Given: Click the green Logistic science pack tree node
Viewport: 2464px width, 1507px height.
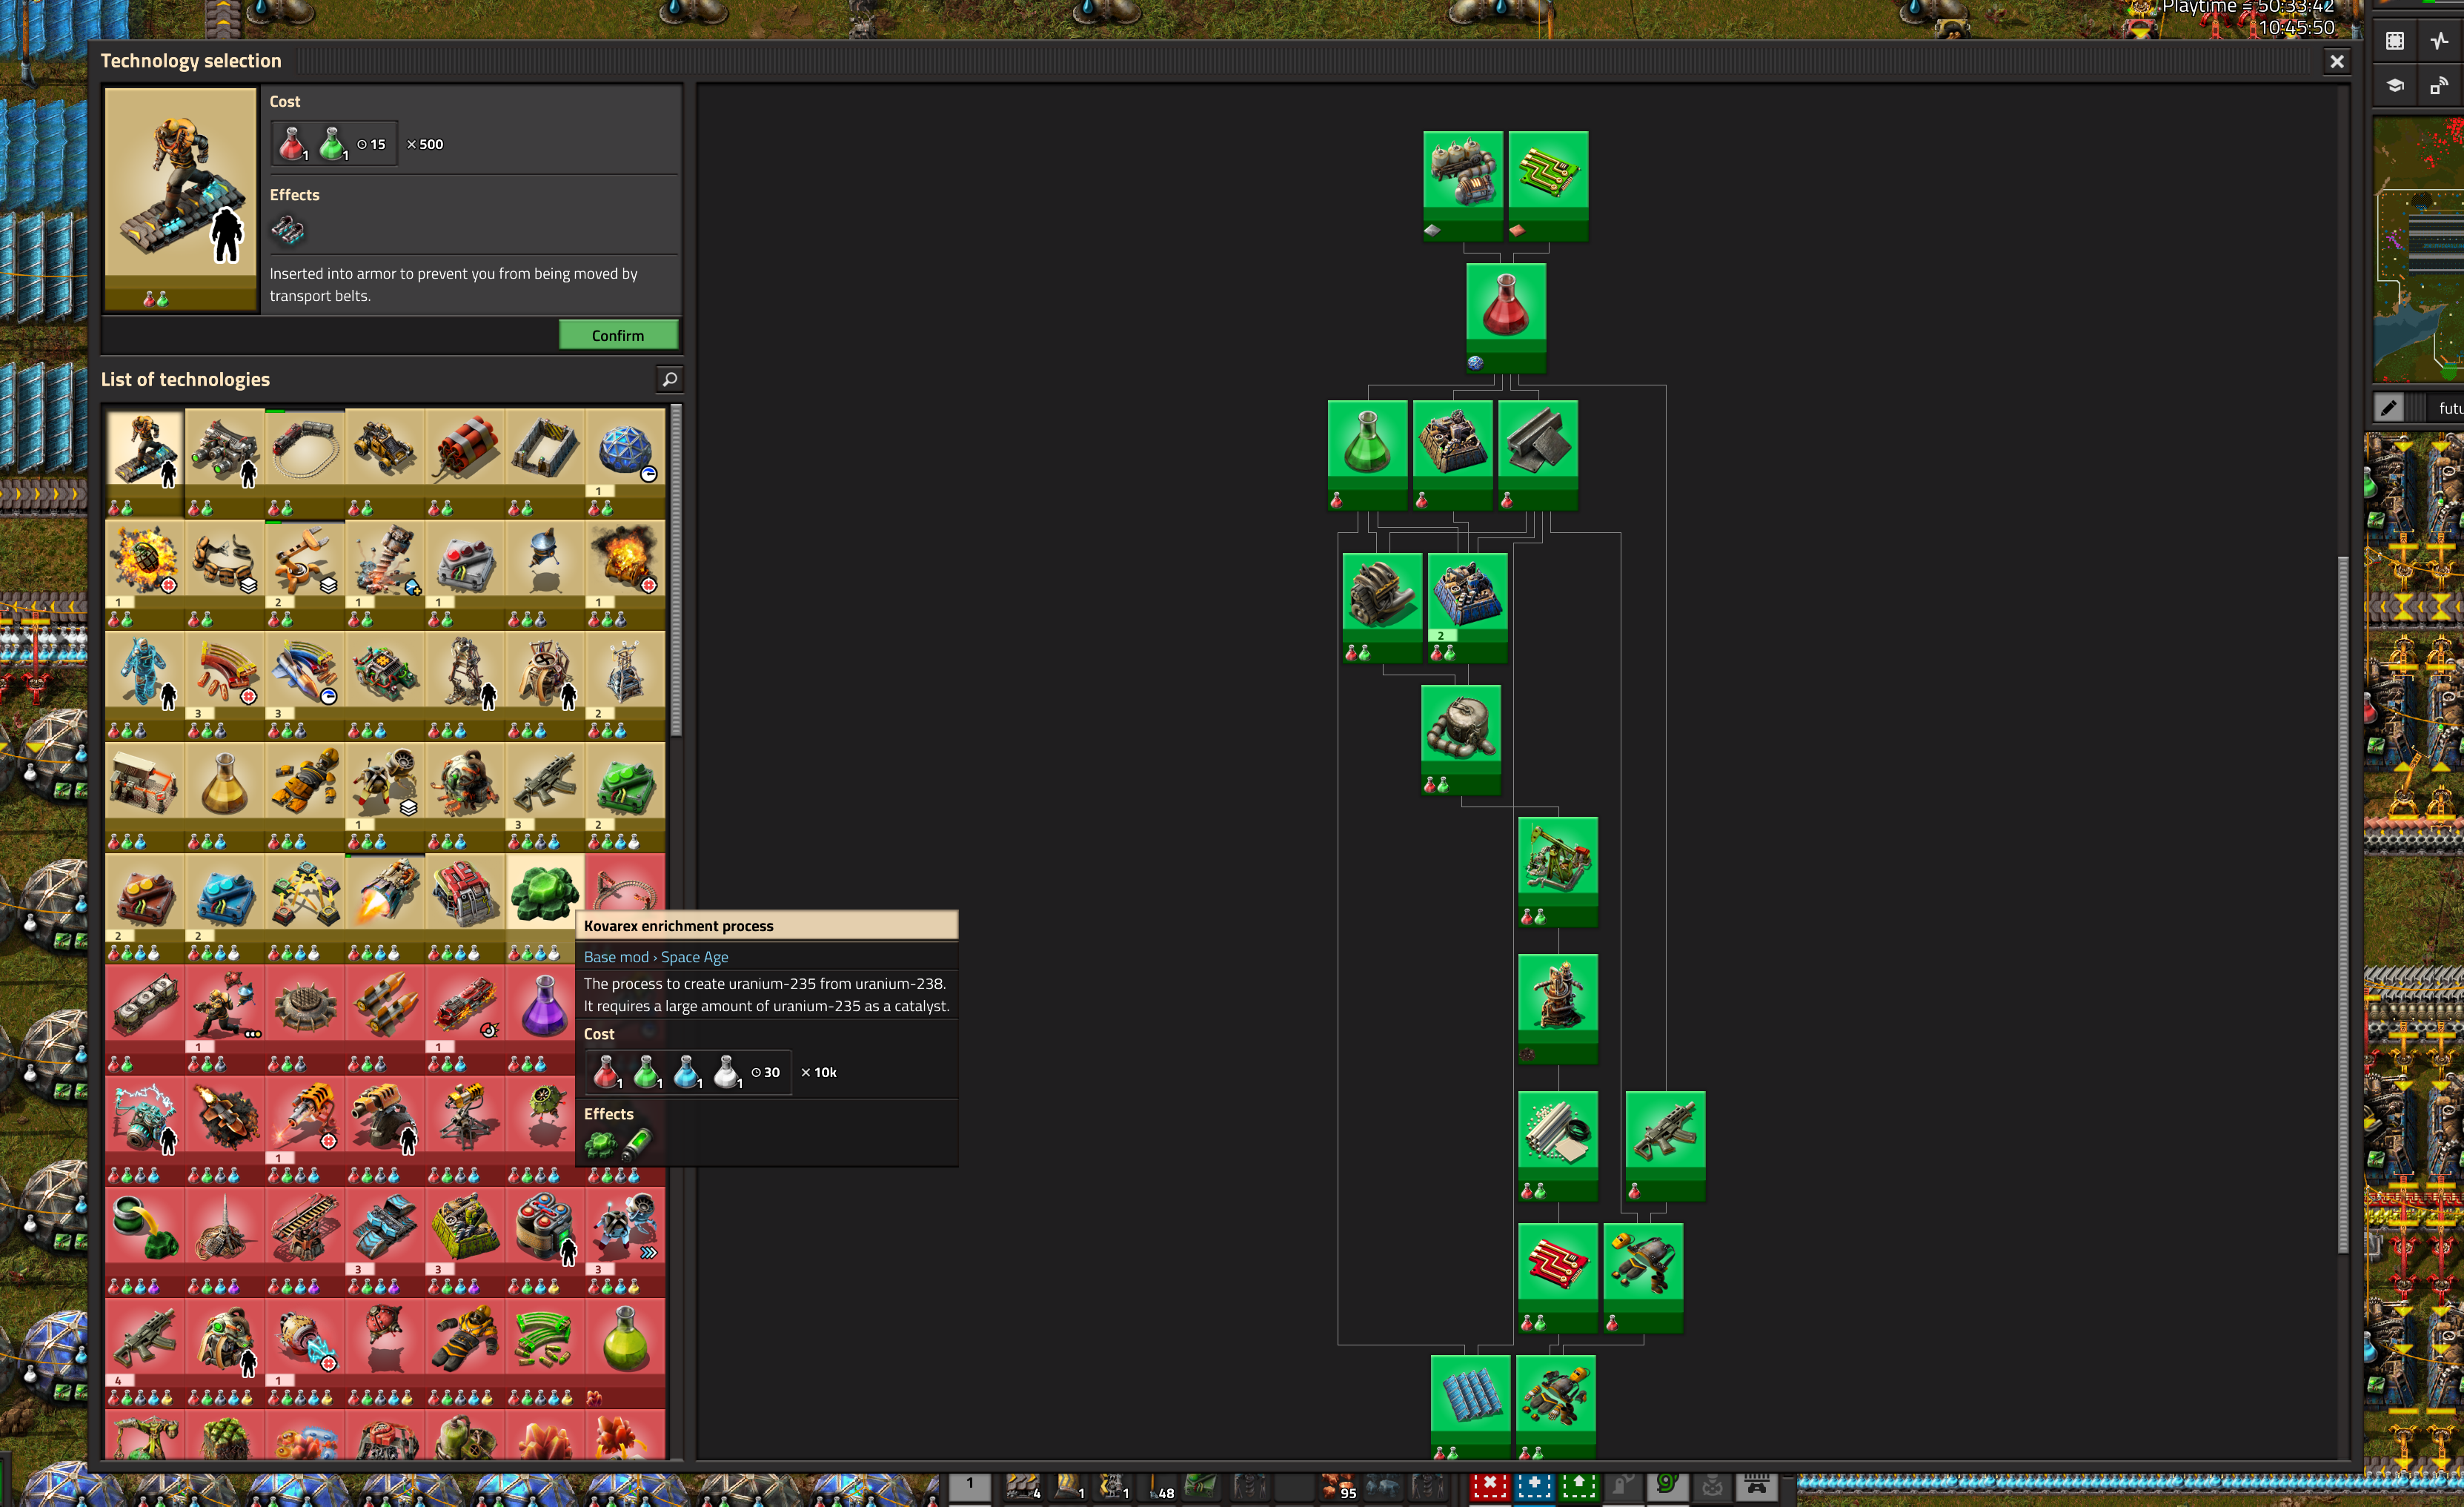Looking at the screenshot, I should click(x=1367, y=455).
